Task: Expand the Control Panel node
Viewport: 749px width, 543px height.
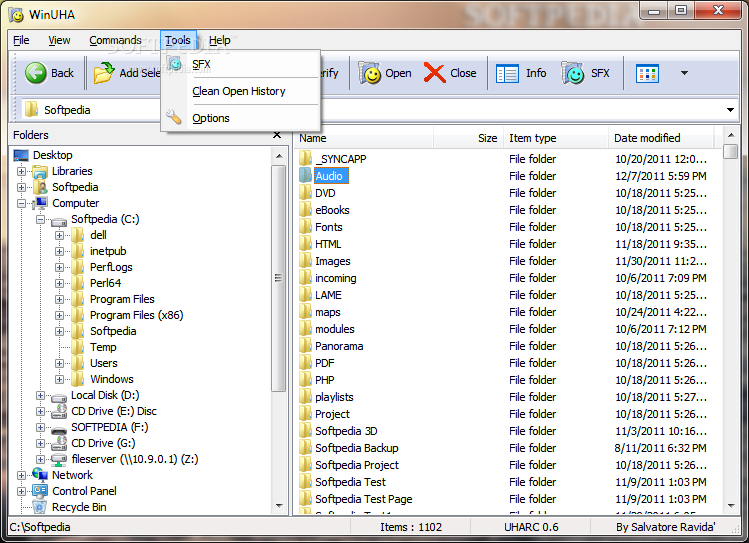Action: (x=21, y=491)
